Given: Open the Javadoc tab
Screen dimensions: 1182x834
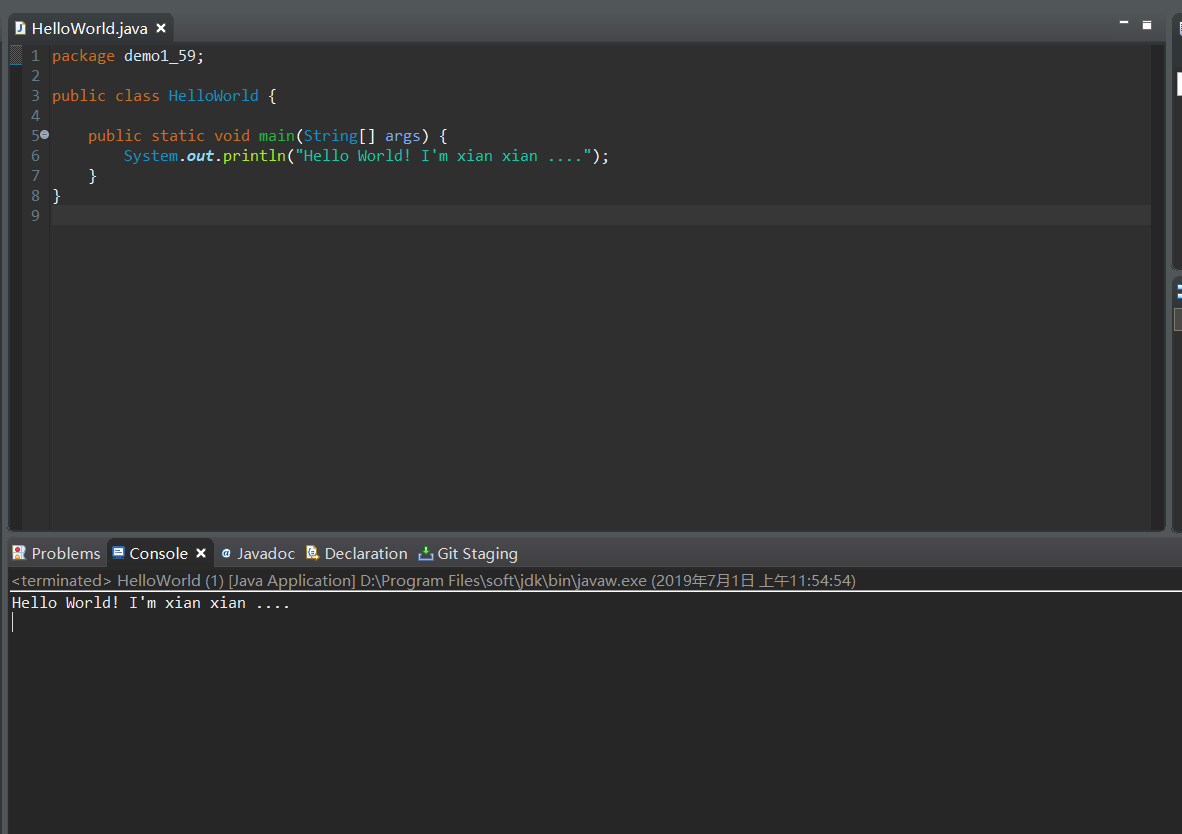Looking at the screenshot, I should point(258,553).
